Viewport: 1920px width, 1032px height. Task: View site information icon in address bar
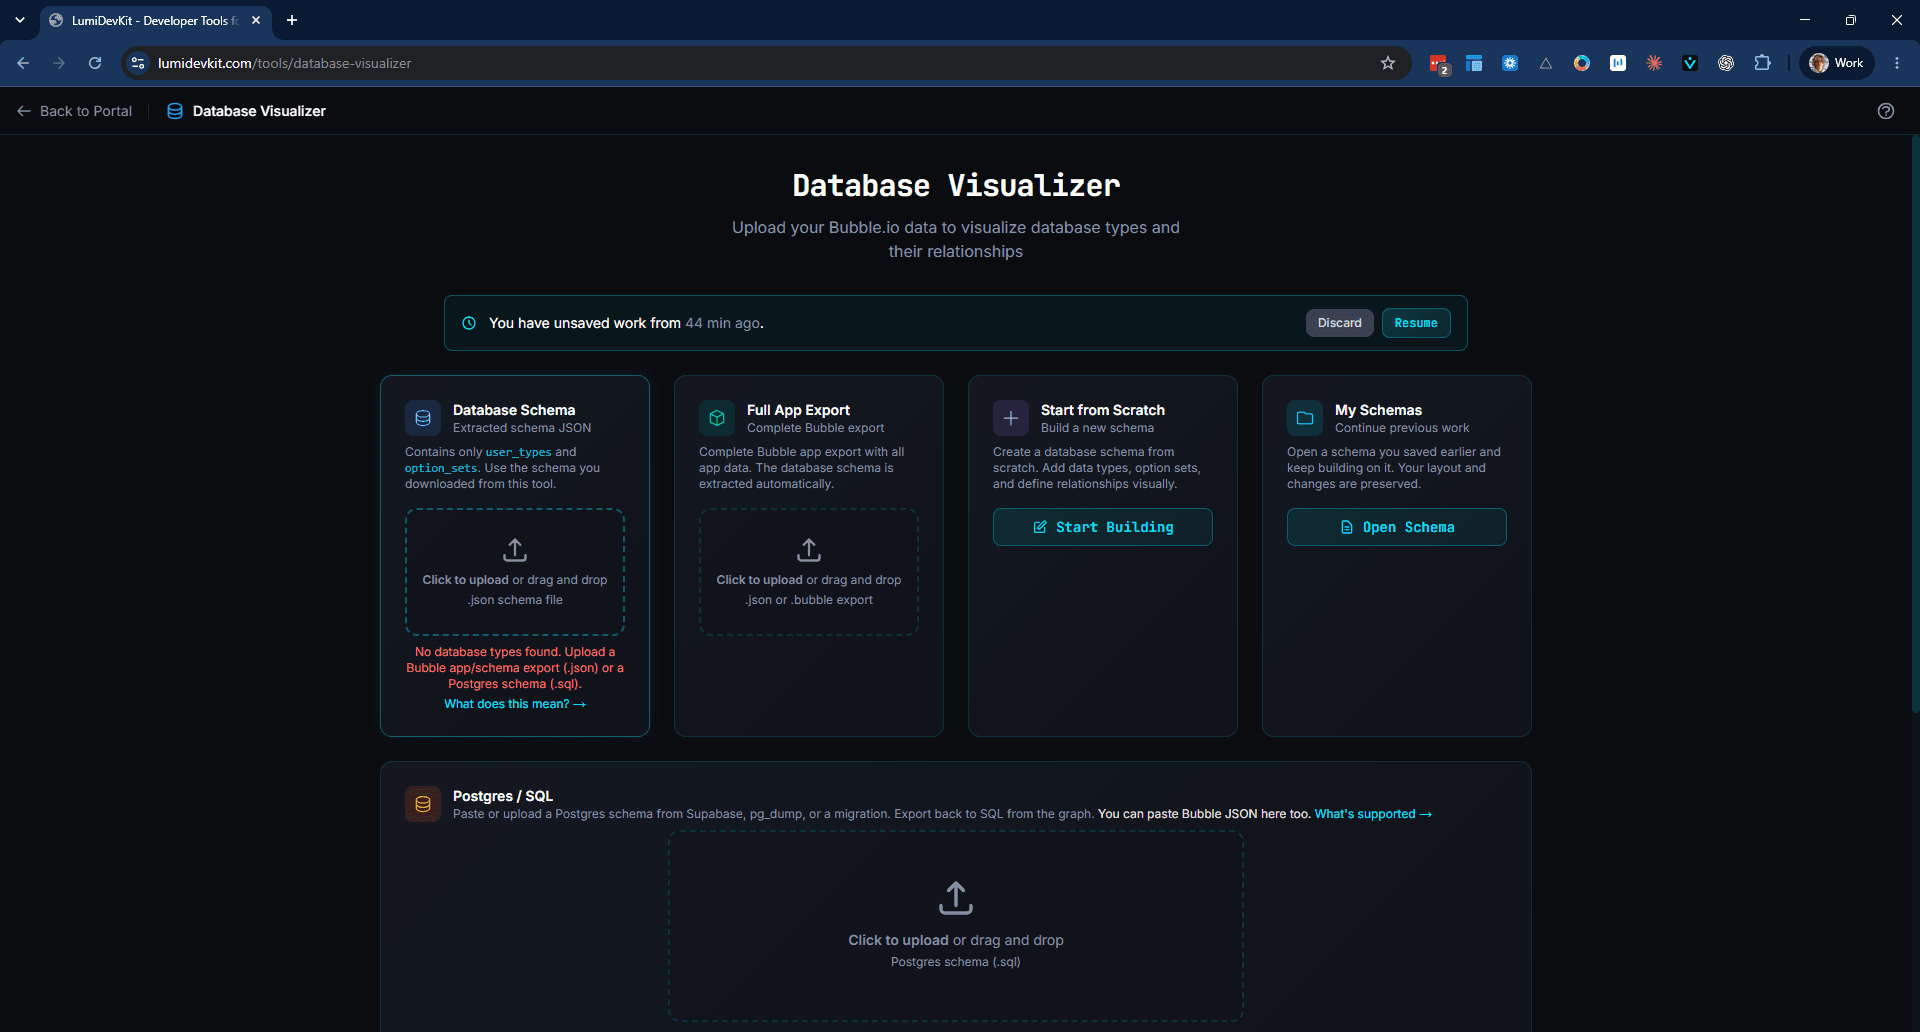coord(138,63)
